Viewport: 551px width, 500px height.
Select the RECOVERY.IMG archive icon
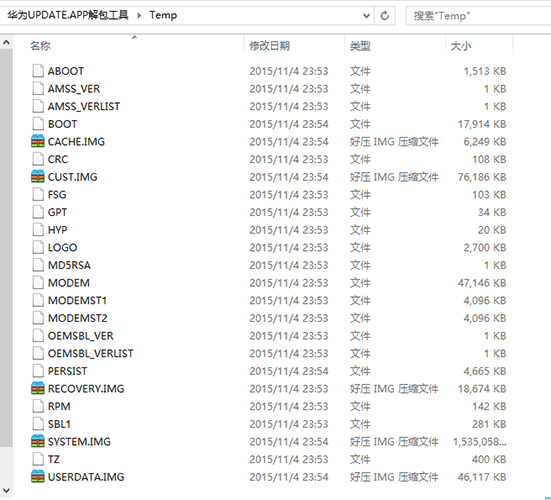[x=38, y=388]
